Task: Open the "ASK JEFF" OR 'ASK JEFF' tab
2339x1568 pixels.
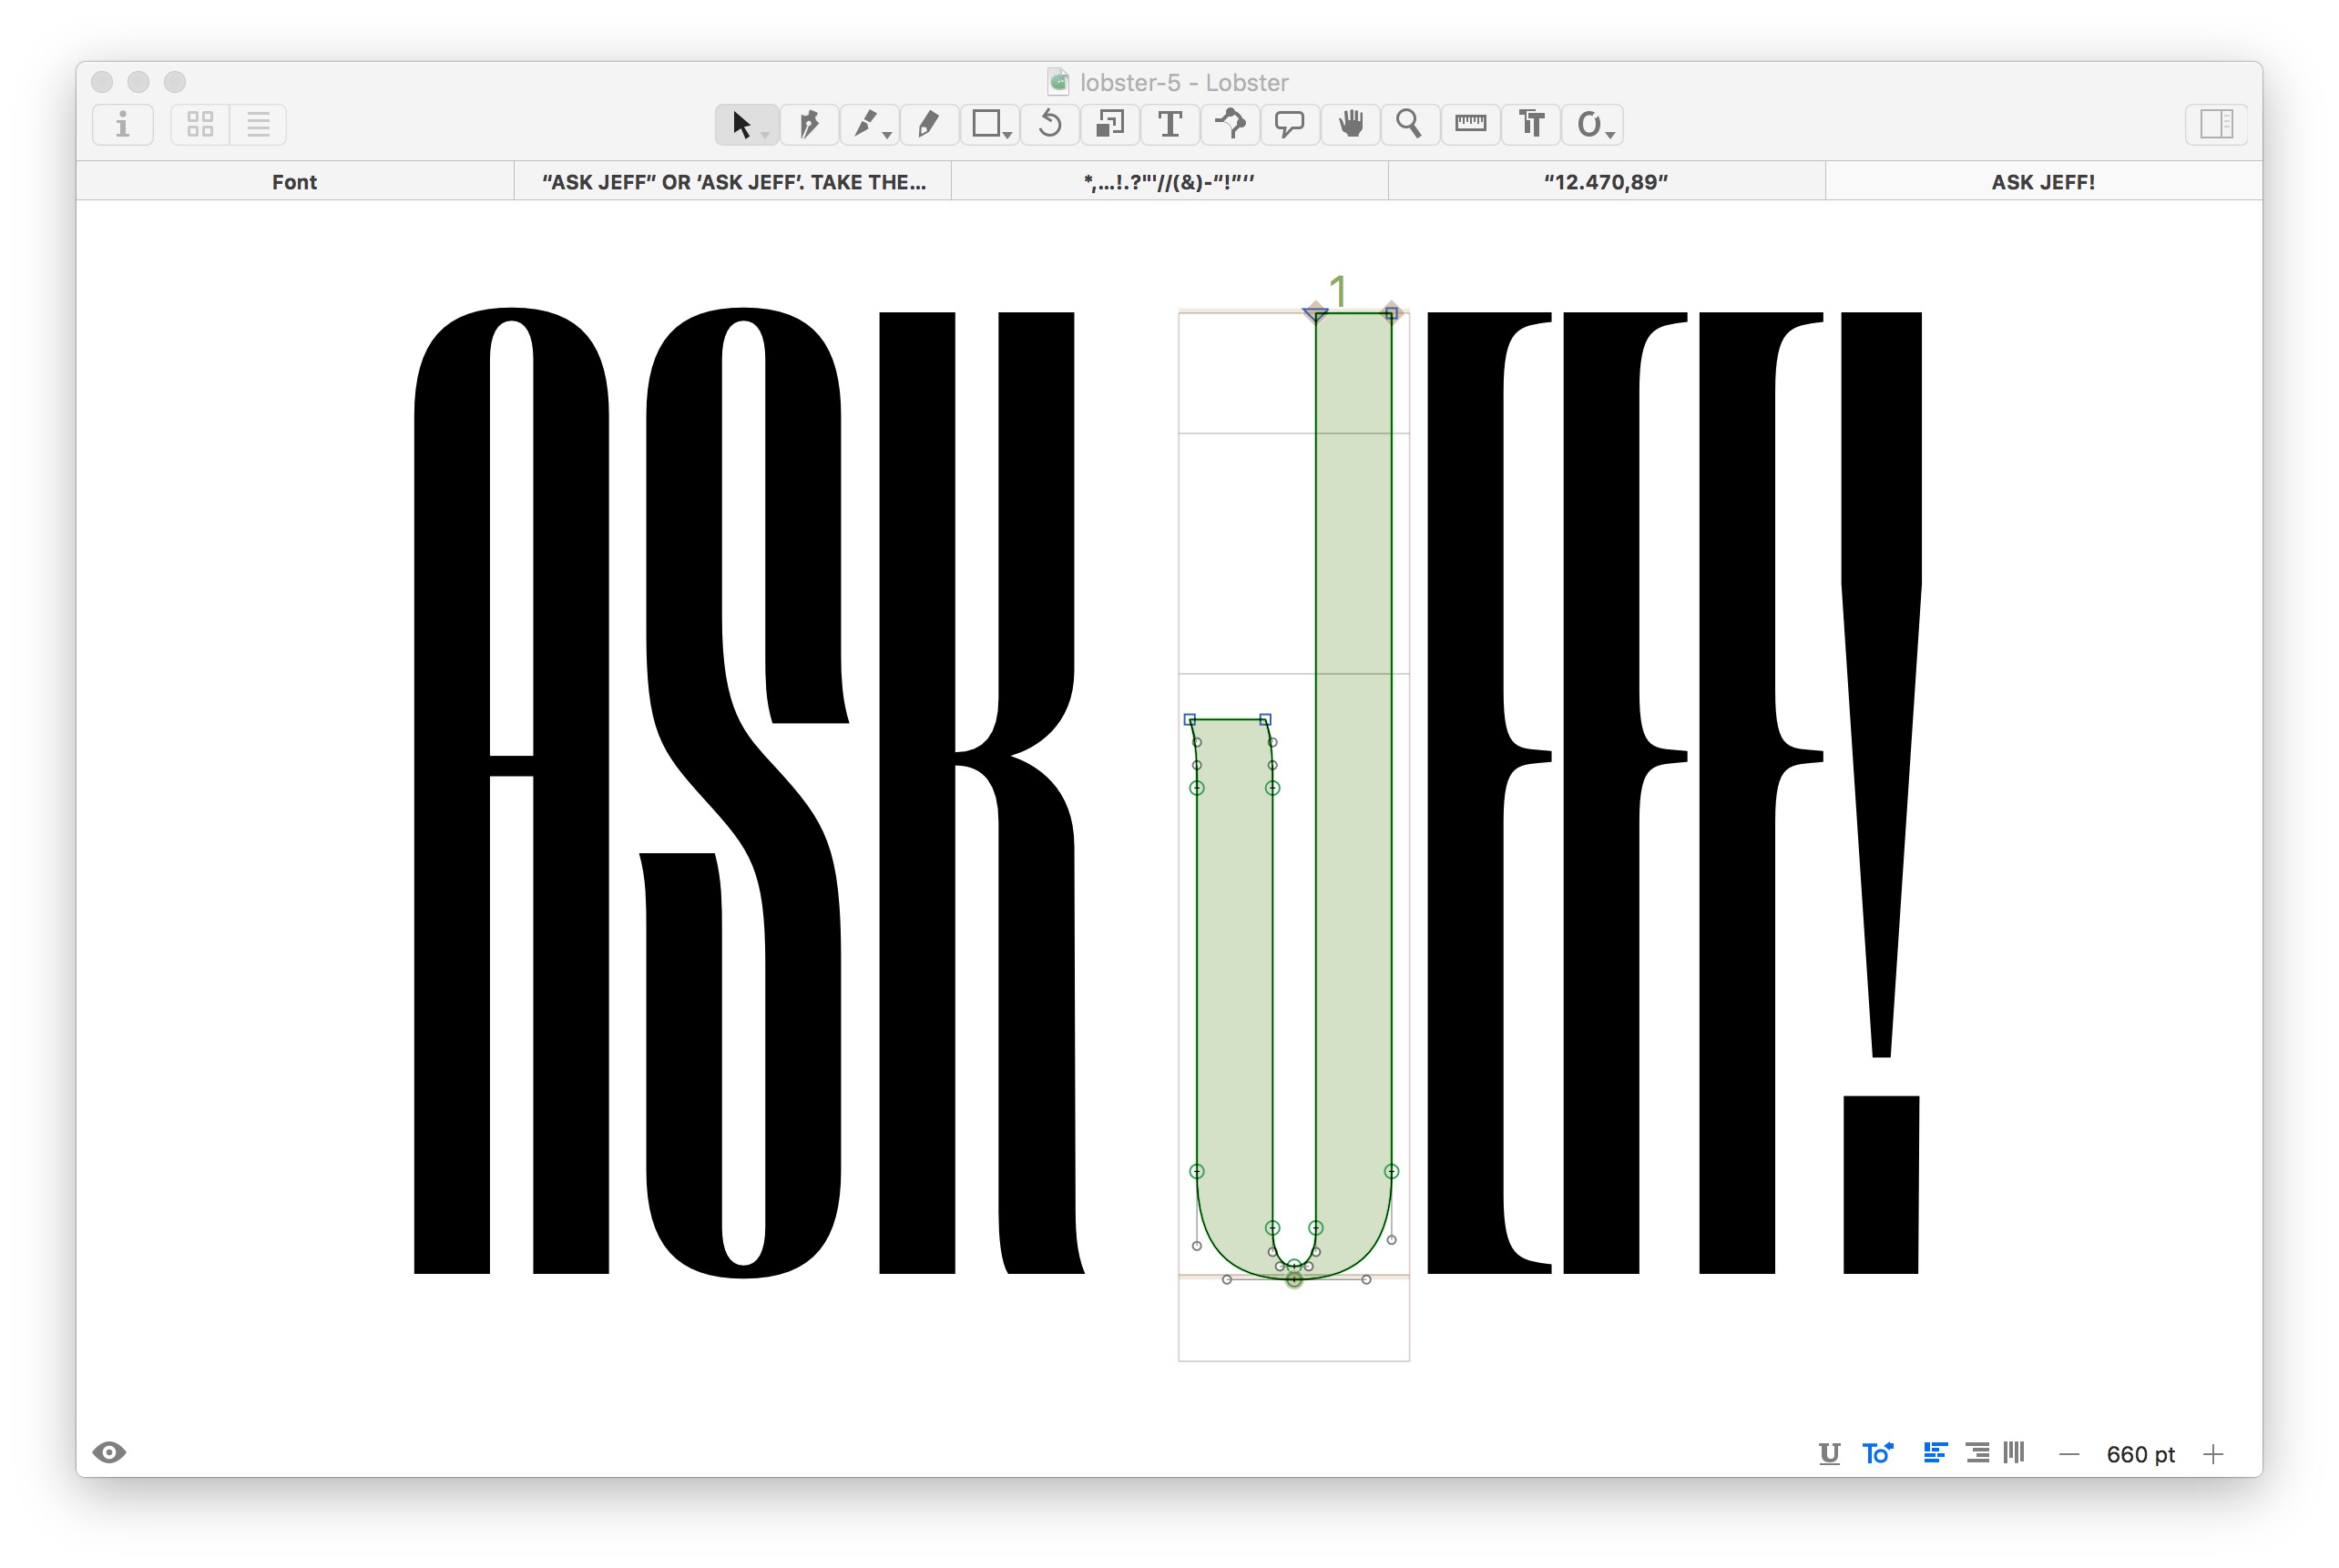Action: pyautogui.click(x=733, y=182)
